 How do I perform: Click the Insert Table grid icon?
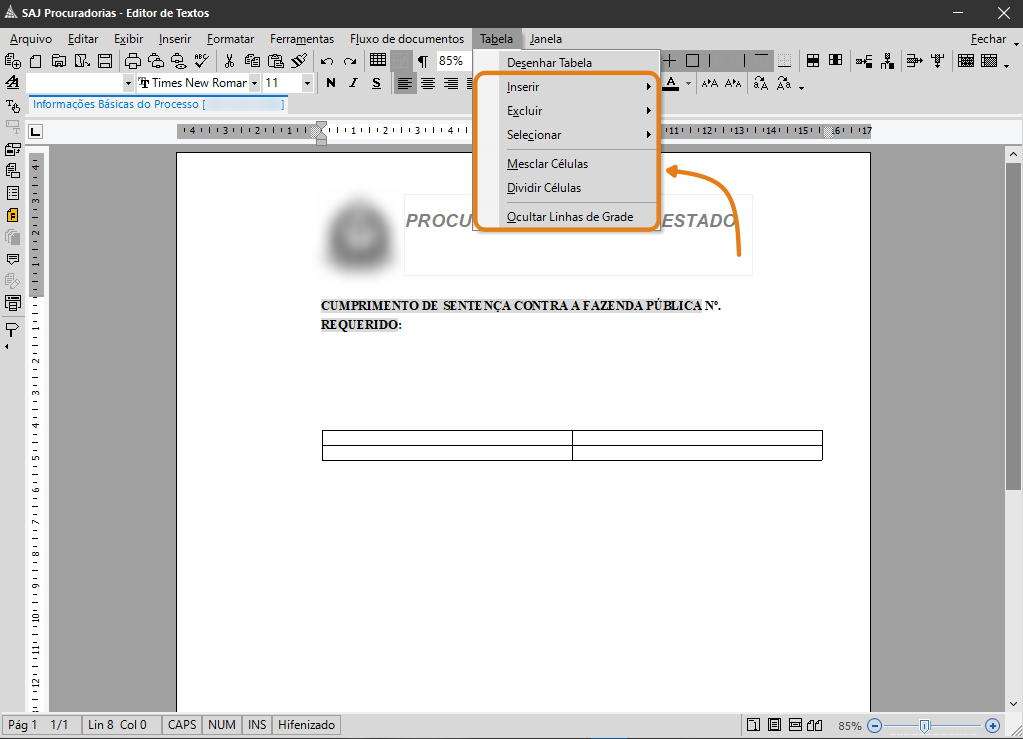pos(378,61)
